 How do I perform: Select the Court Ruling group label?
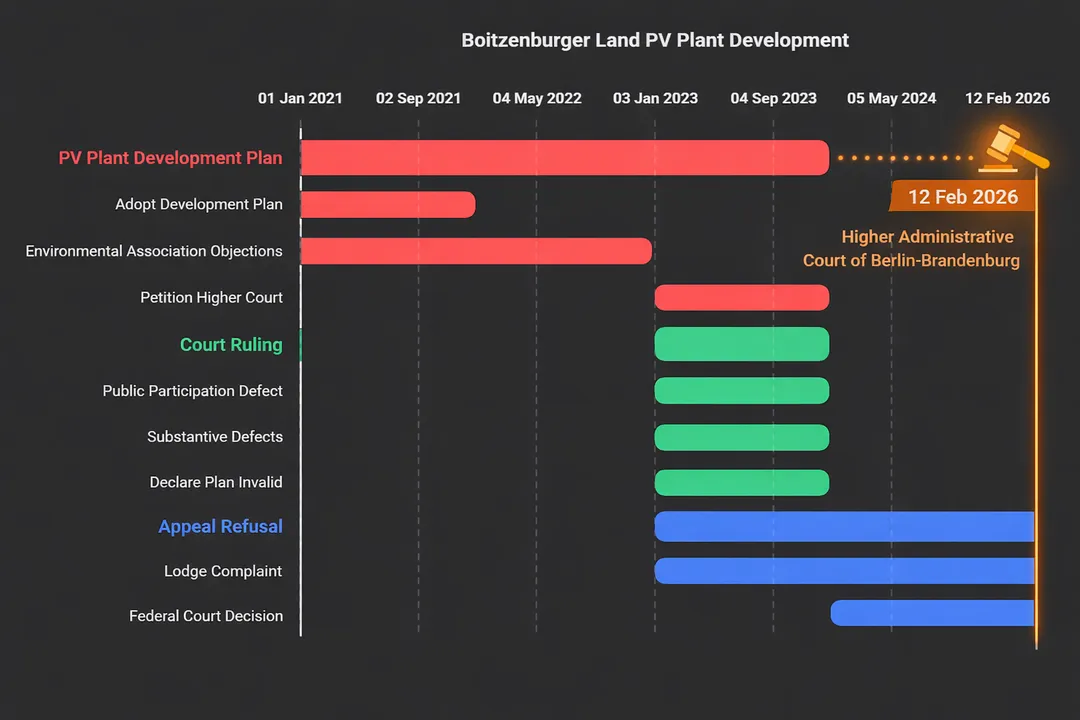[x=231, y=345]
